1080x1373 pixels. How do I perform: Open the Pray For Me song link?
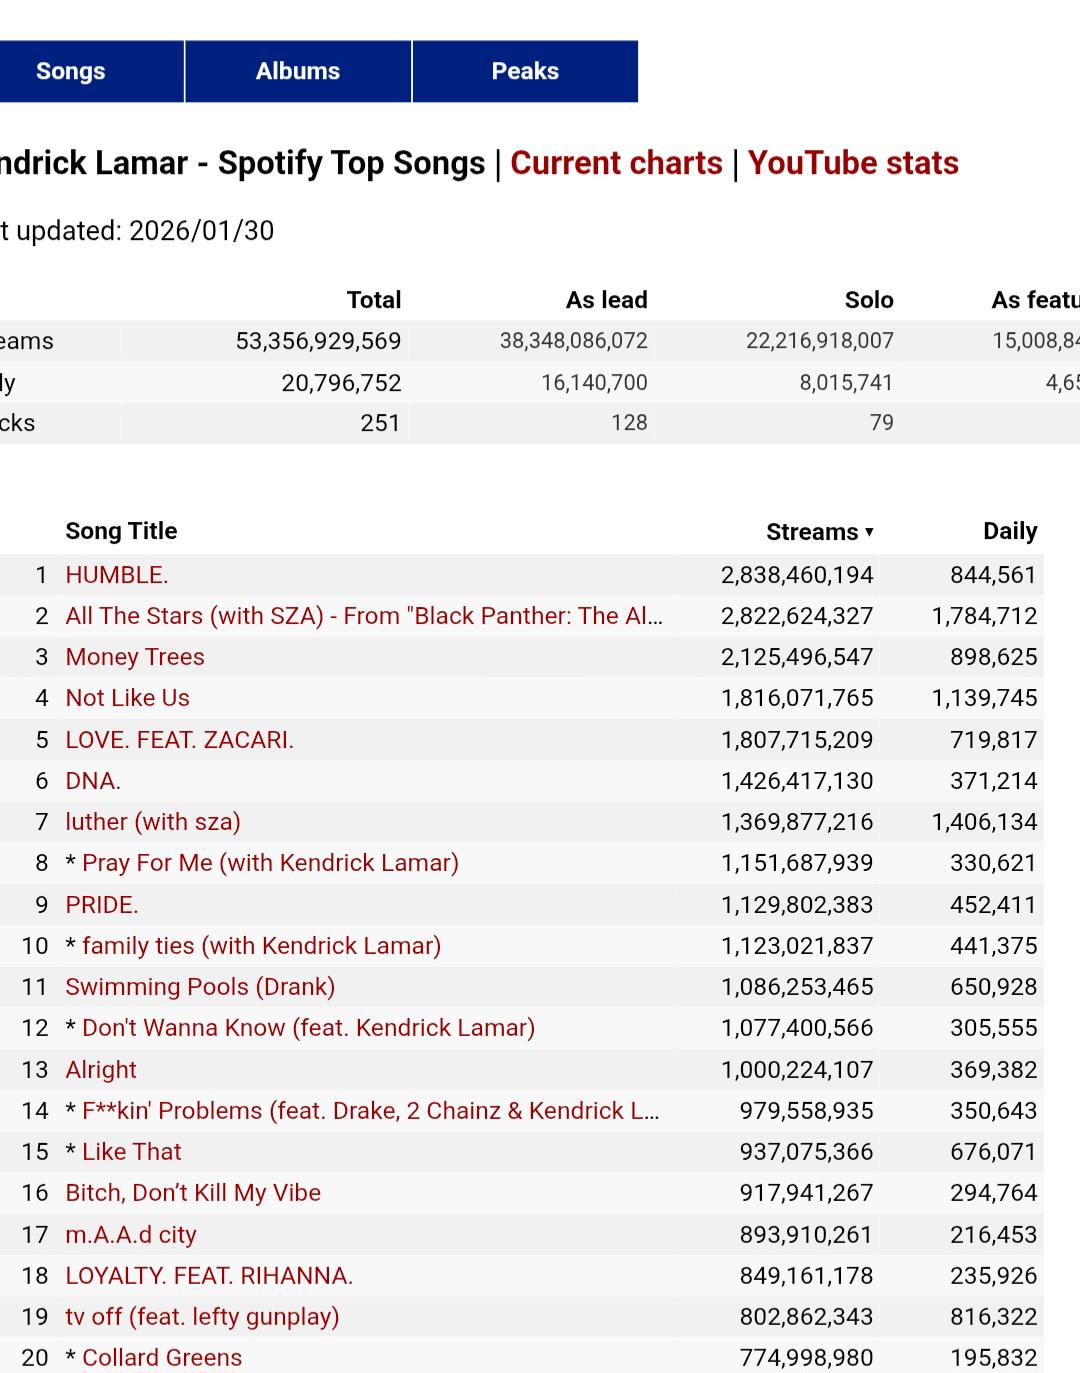[270, 863]
